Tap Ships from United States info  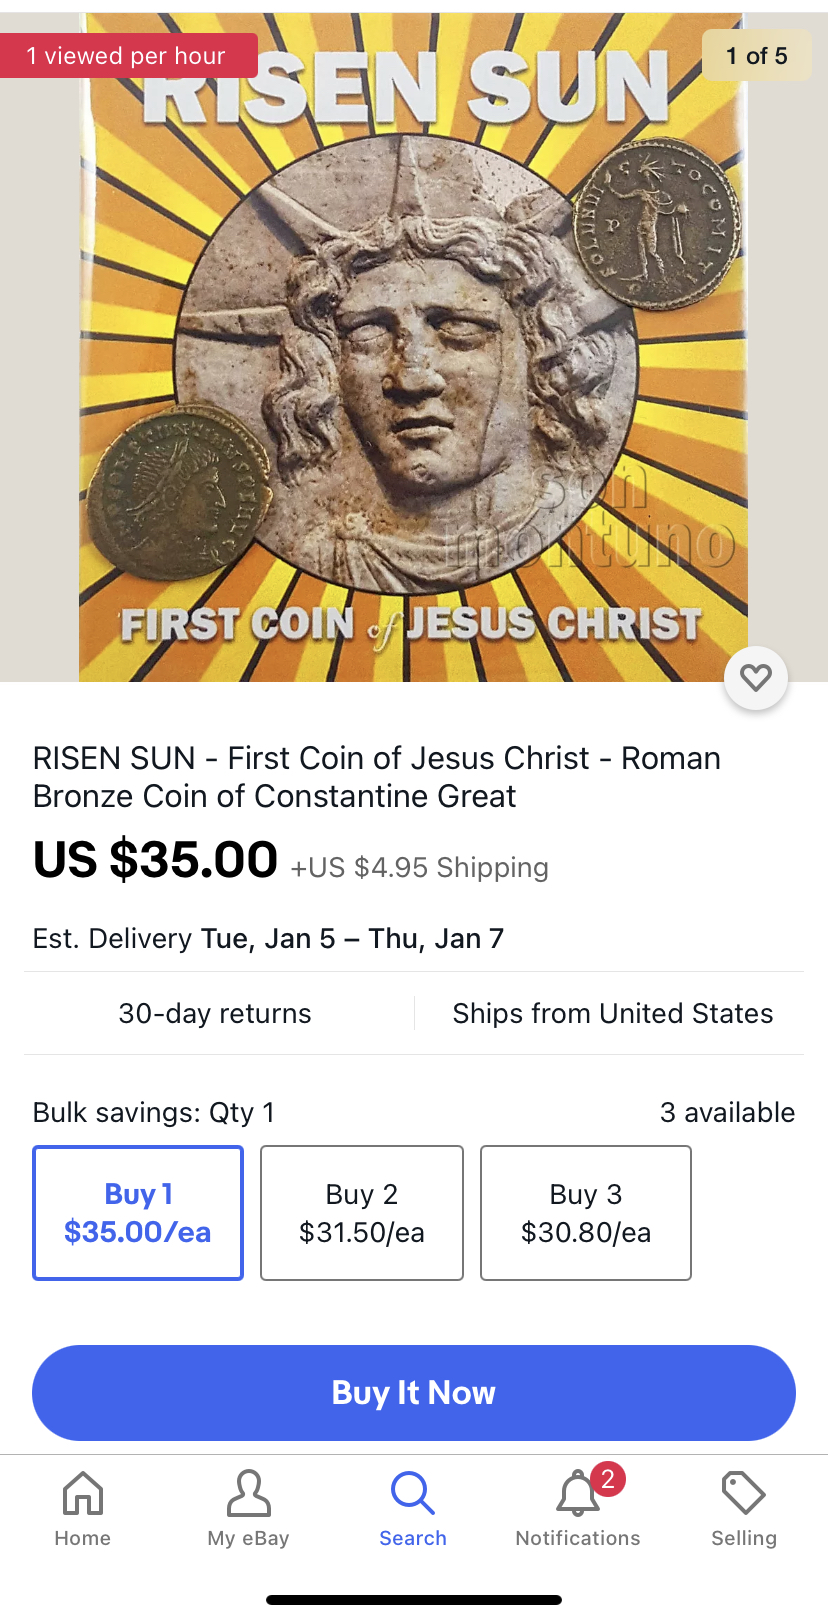click(x=612, y=1014)
